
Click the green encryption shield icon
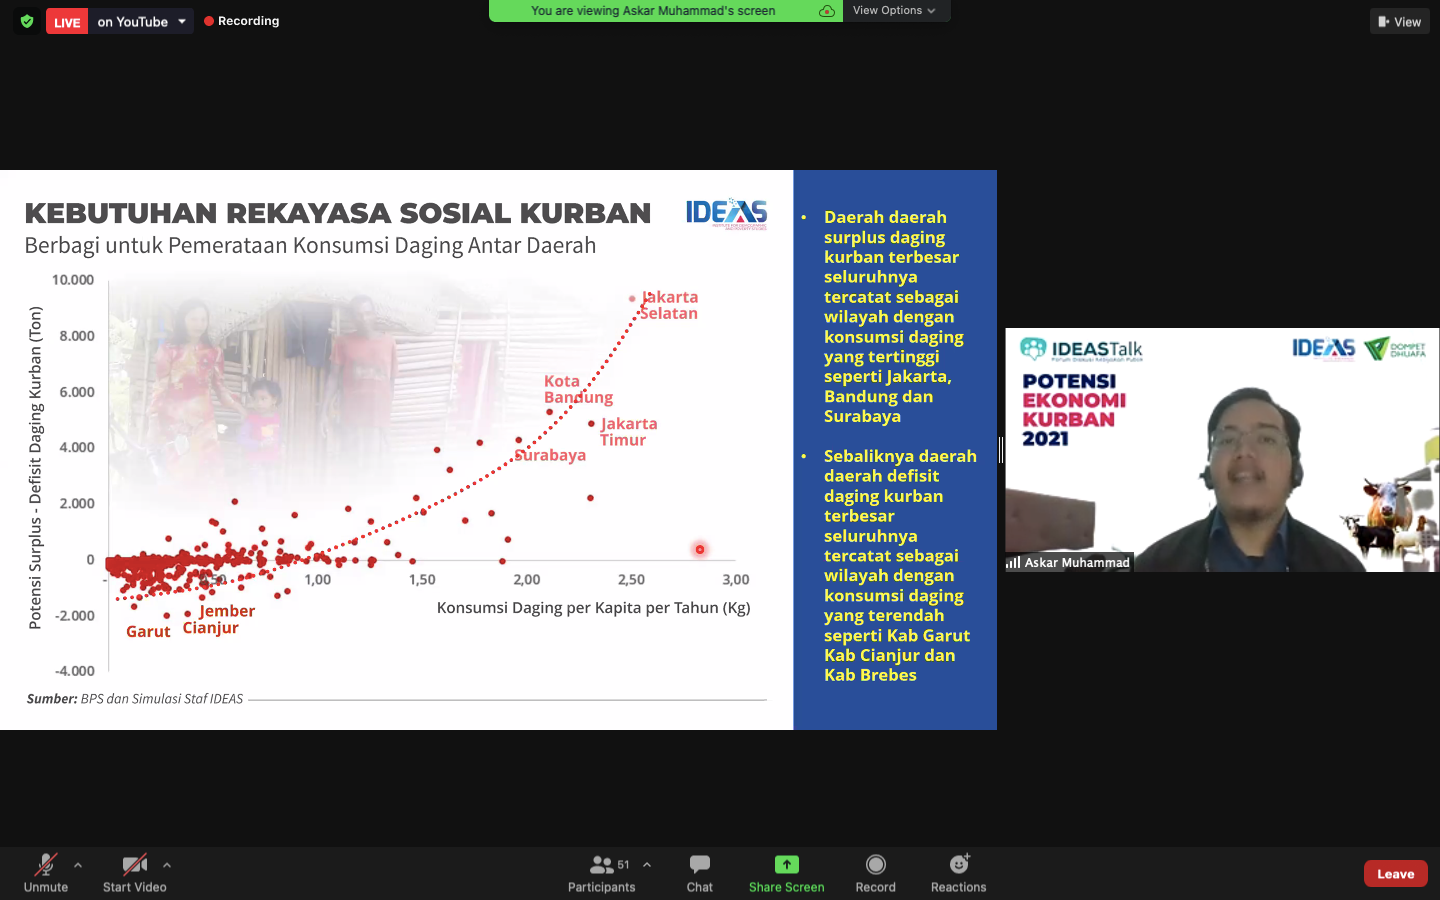click(27, 21)
